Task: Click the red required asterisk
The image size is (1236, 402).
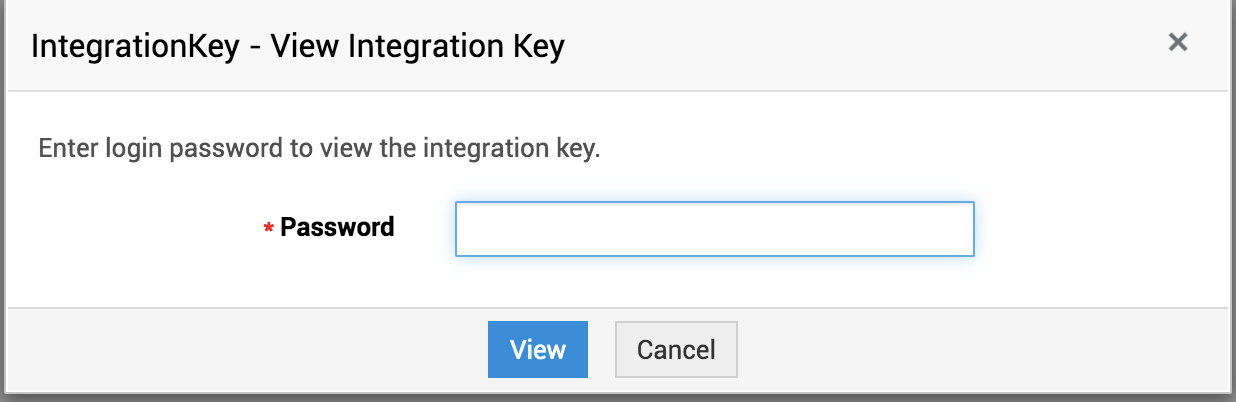Action: point(268,230)
